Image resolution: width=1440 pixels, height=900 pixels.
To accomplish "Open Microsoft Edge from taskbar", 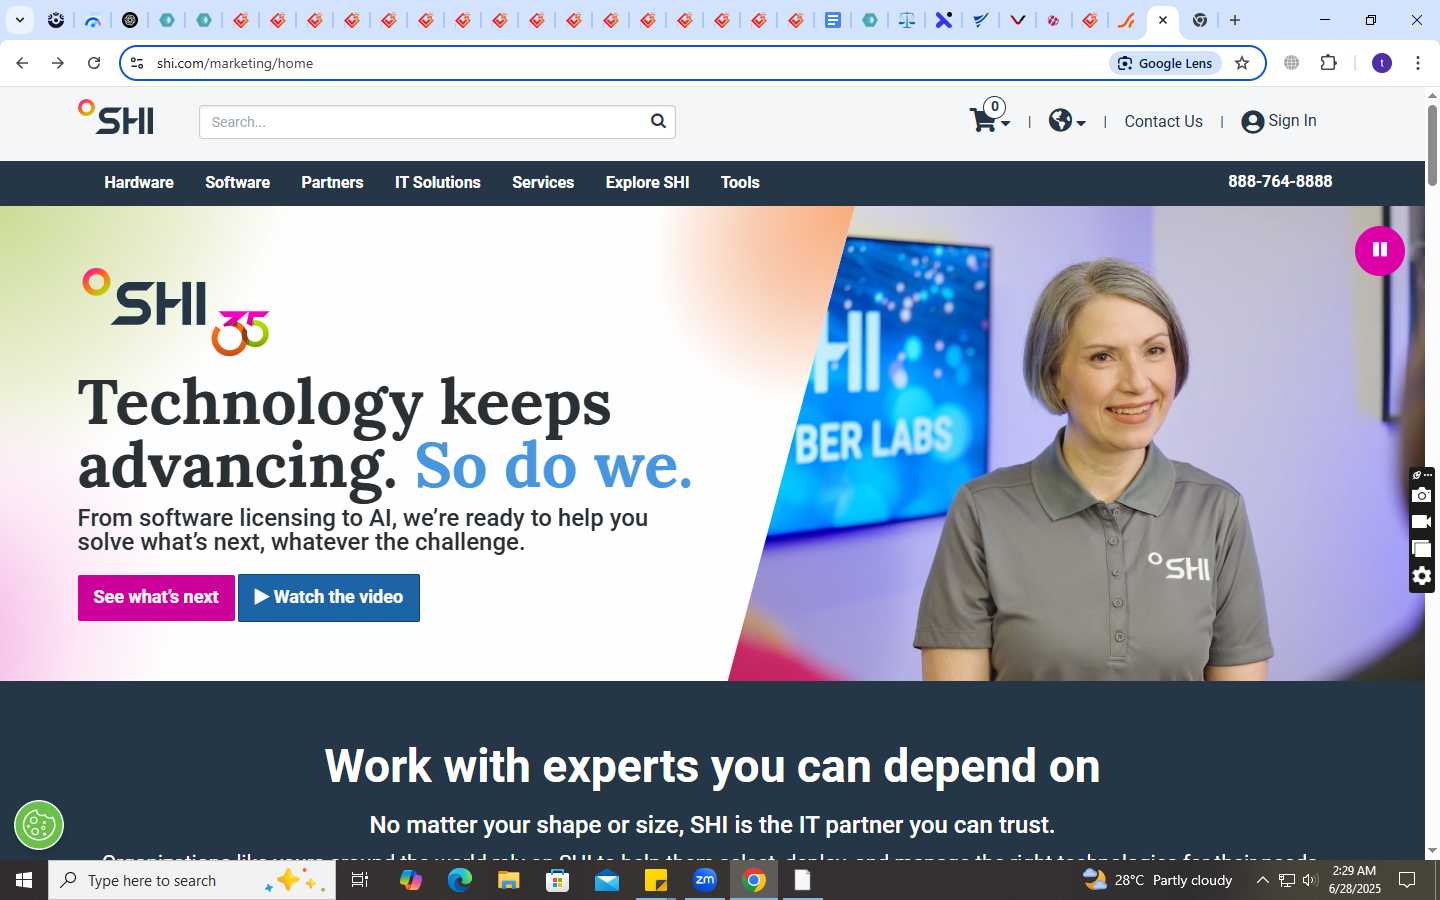I will click(460, 880).
